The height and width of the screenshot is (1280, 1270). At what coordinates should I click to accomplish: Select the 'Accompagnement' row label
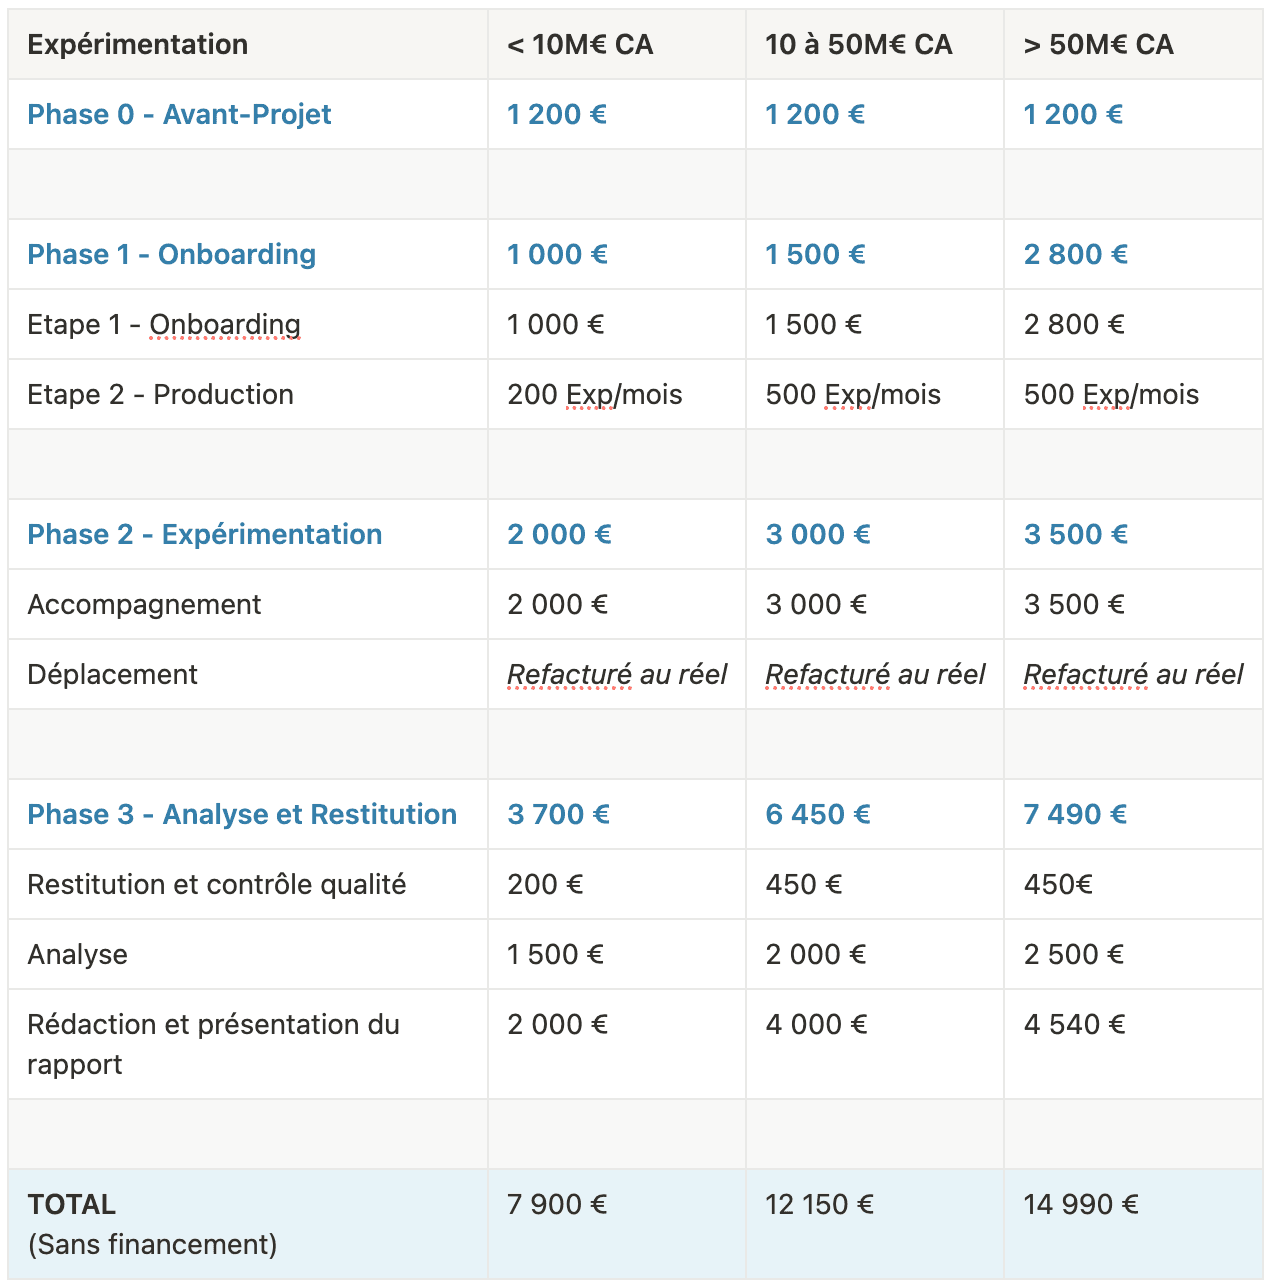coord(145,605)
